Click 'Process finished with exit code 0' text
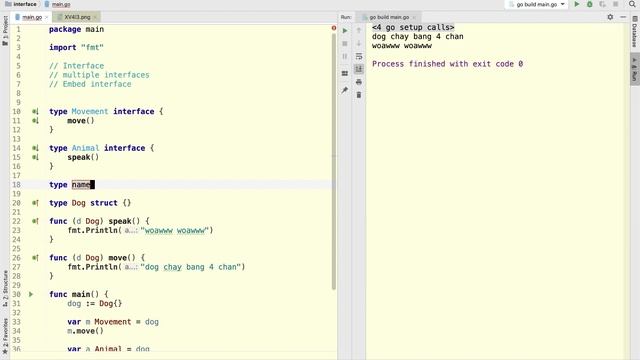 [447, 64]
